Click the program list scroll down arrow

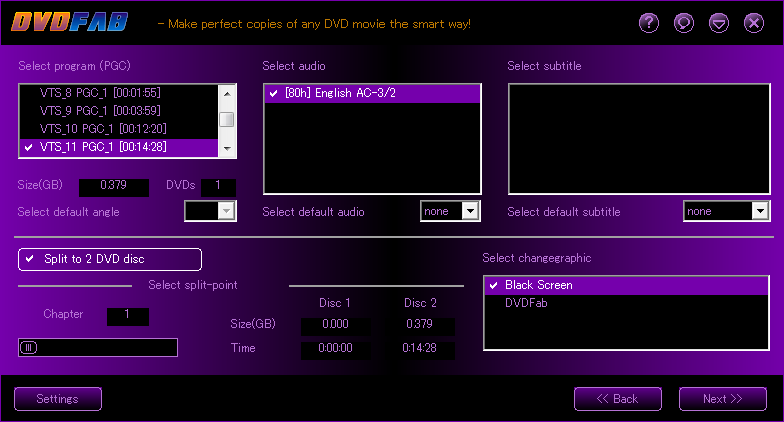[x=228, y=148]
